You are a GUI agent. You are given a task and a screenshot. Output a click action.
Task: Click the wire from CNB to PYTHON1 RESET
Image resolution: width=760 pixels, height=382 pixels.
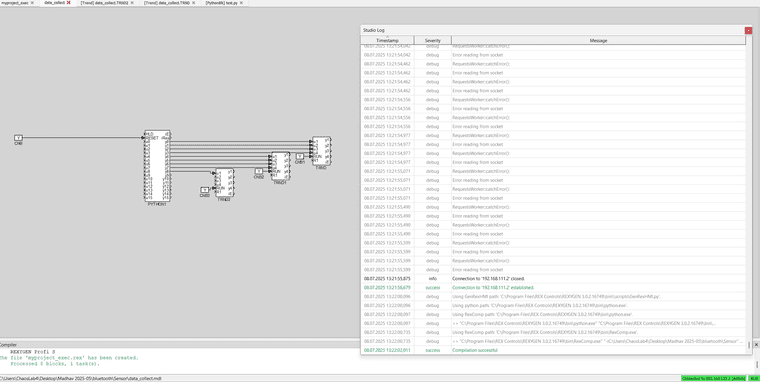pos(83,138)
